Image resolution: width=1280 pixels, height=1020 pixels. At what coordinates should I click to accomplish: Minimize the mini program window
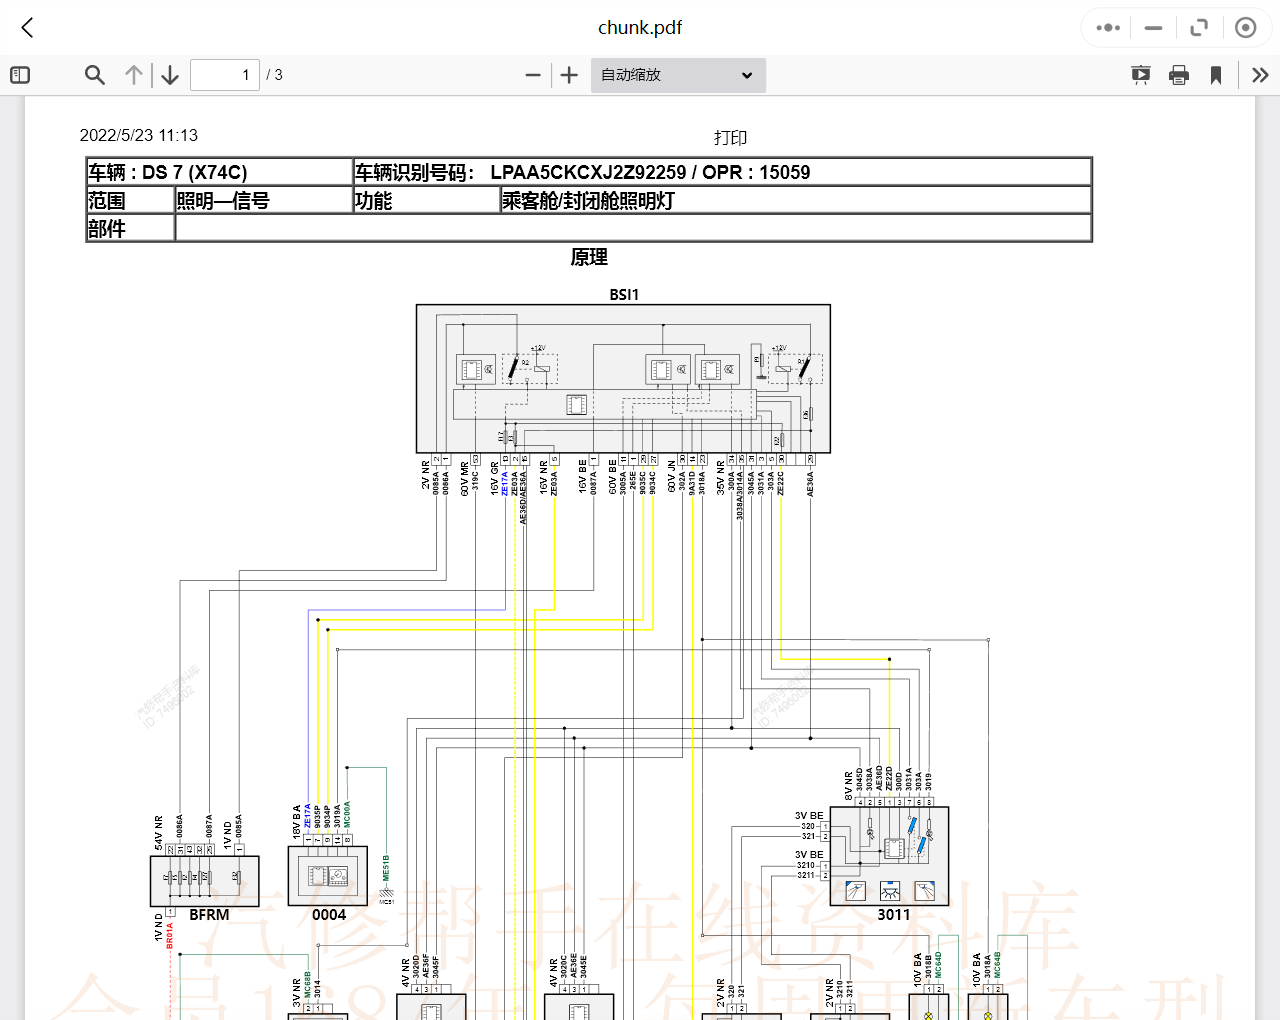[1153, 28]
